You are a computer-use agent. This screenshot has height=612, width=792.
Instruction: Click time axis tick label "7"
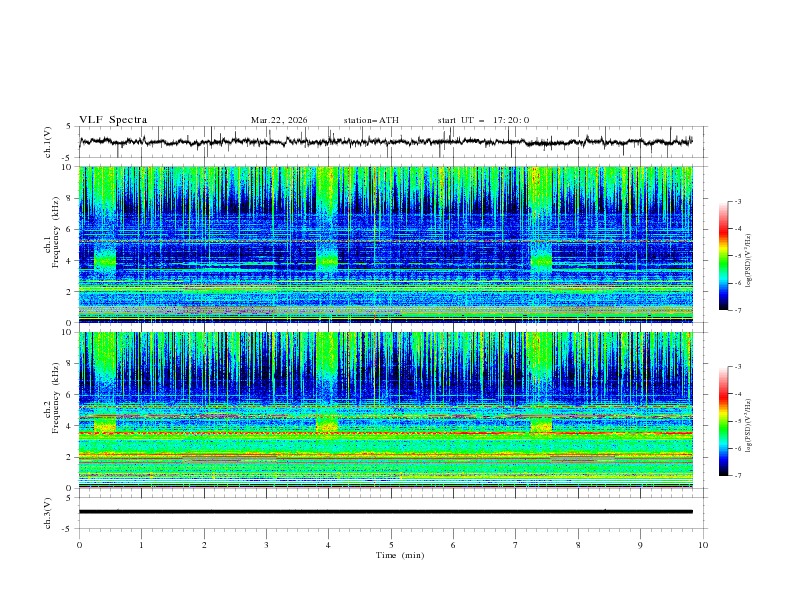click(x=516, y=545)
